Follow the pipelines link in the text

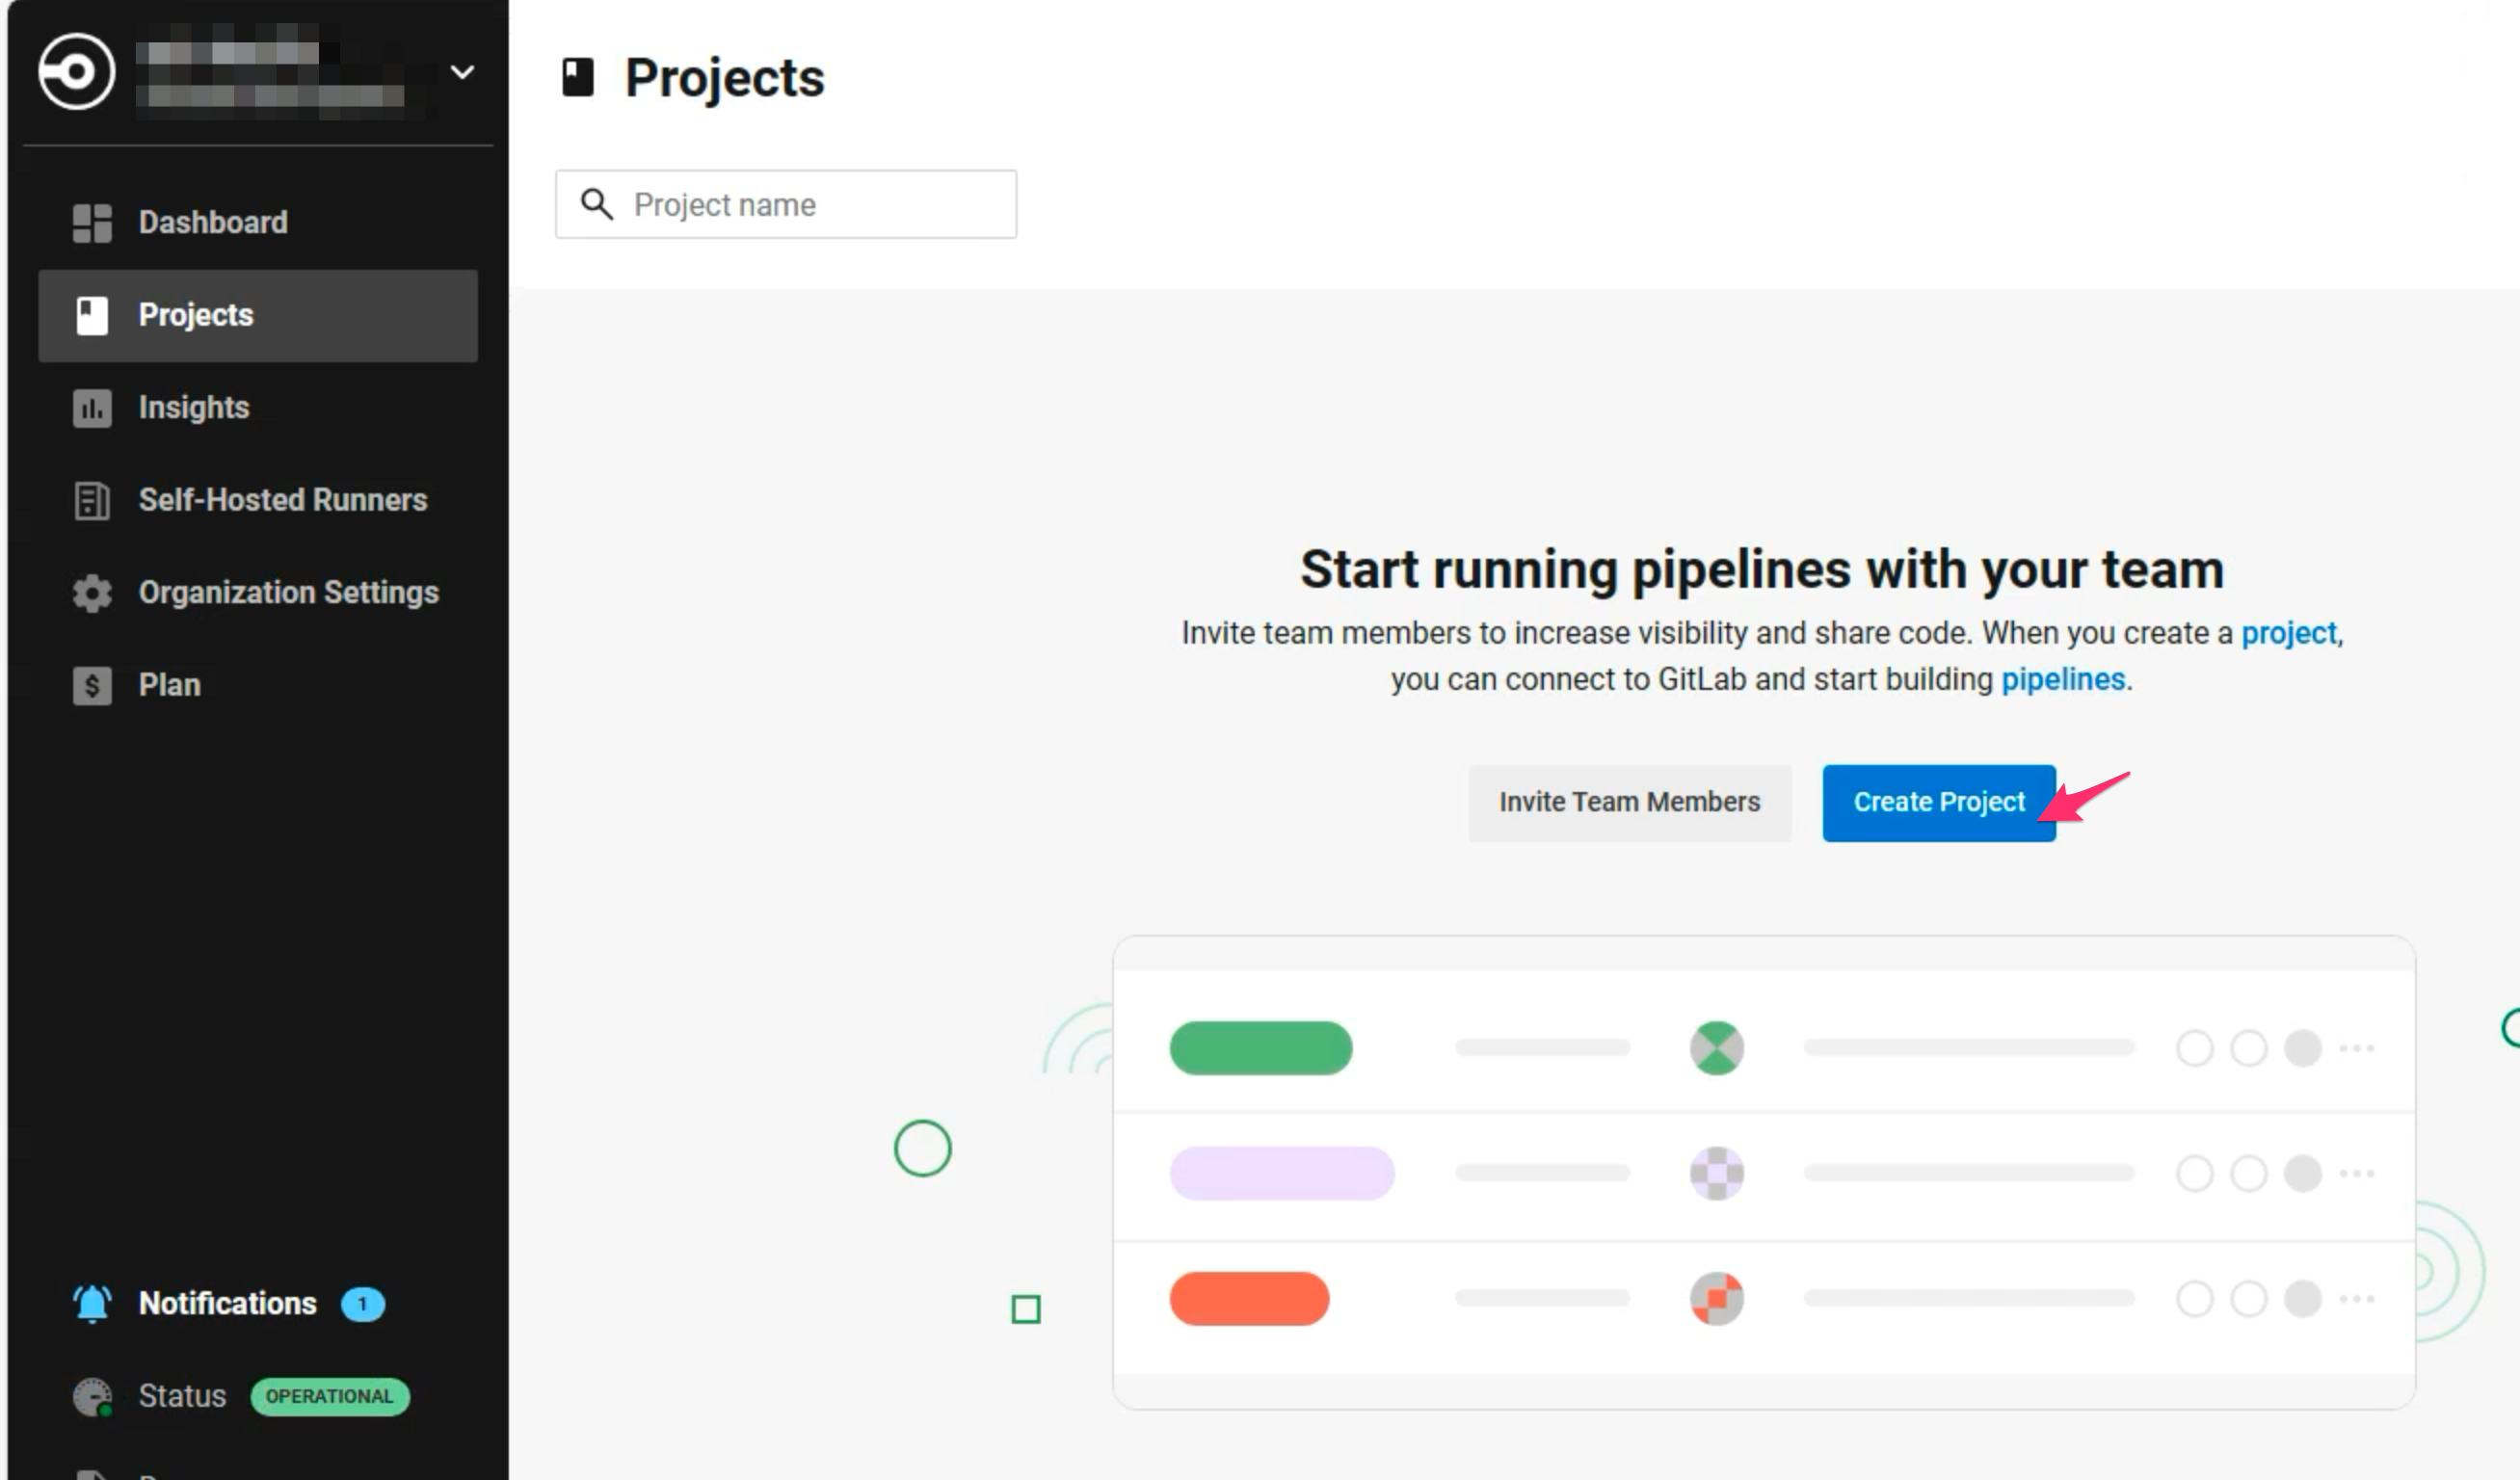coord(2062,679)
